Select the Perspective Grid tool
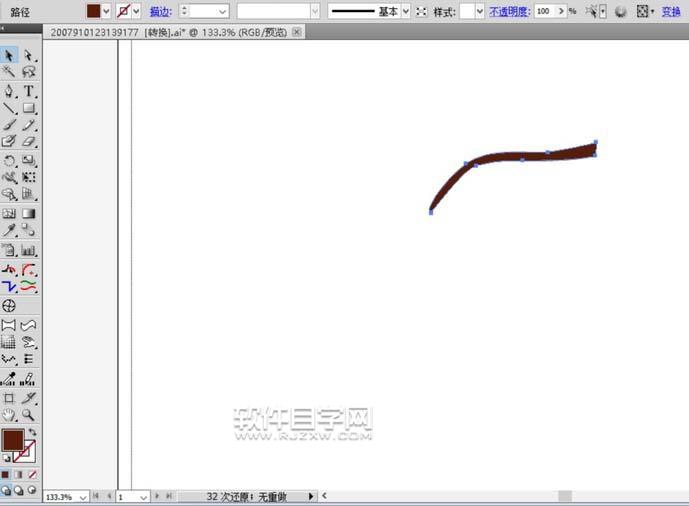Screen dimensions: 689x506 29,194
